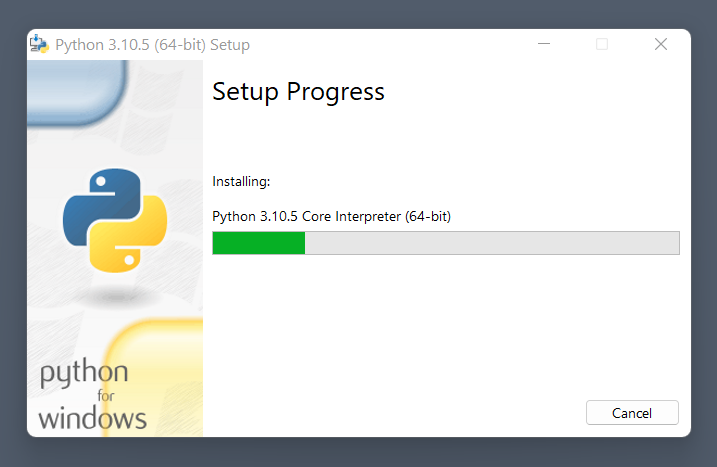Click the "python" wordmark in the sidebar

pyautogui.click(x=84, y=373)
